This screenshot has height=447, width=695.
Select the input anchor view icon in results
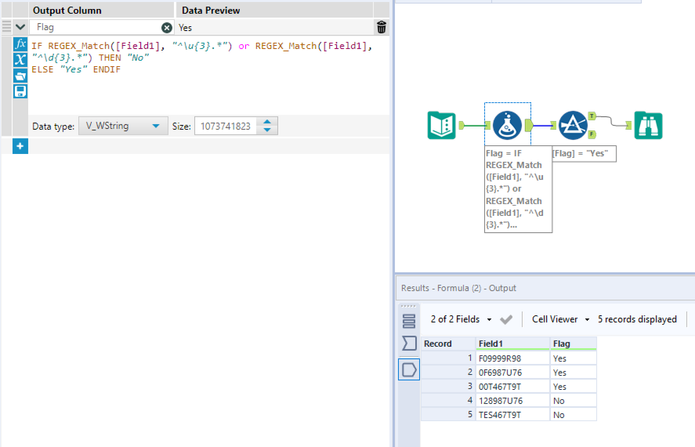pos(409,344)
